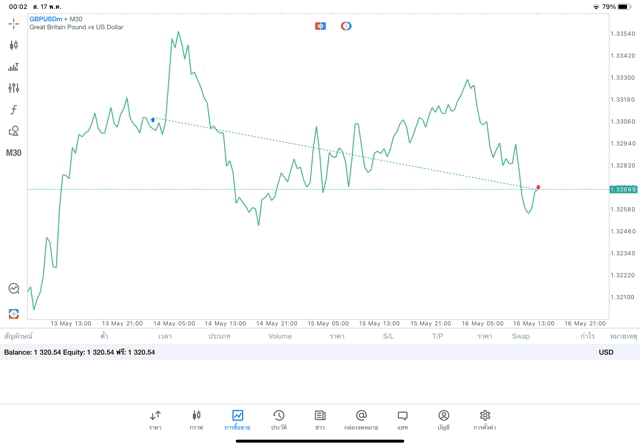Open the Quotes tab in bottom bar
Viewport: 640px width, 447px height.
tap(155, 419)
